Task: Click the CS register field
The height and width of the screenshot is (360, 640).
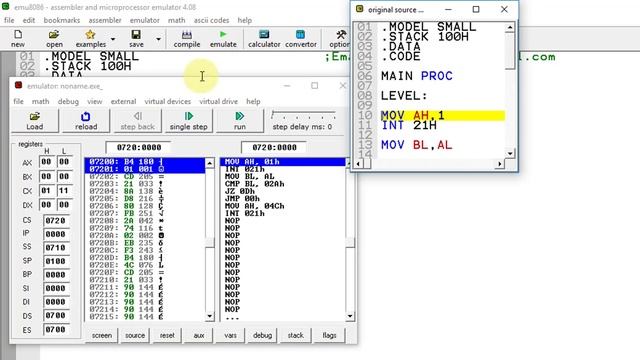Action: click(56, 220)
